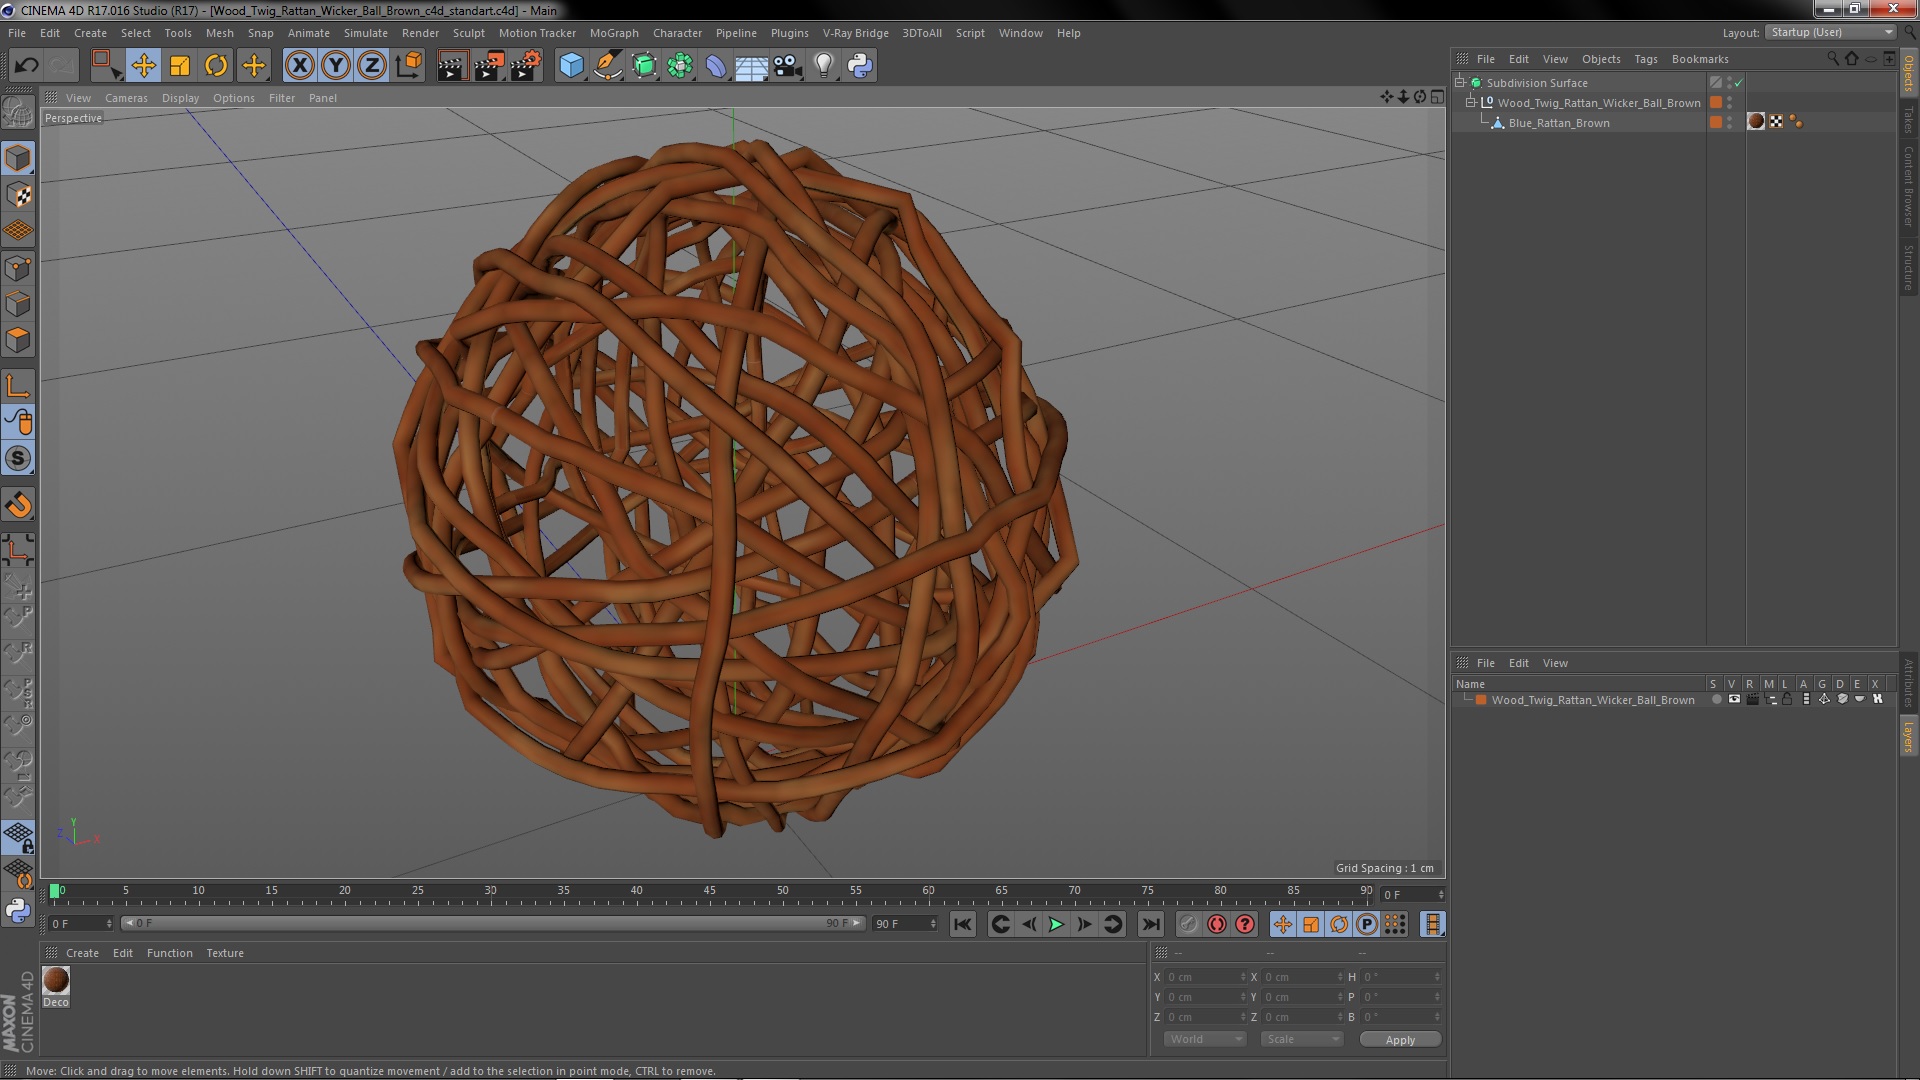Collapse Wood_Twig_Rattan_Wicker_Ball_Brown object tree
This screenshot has height=1080, width=1920.
point(1471,103)
